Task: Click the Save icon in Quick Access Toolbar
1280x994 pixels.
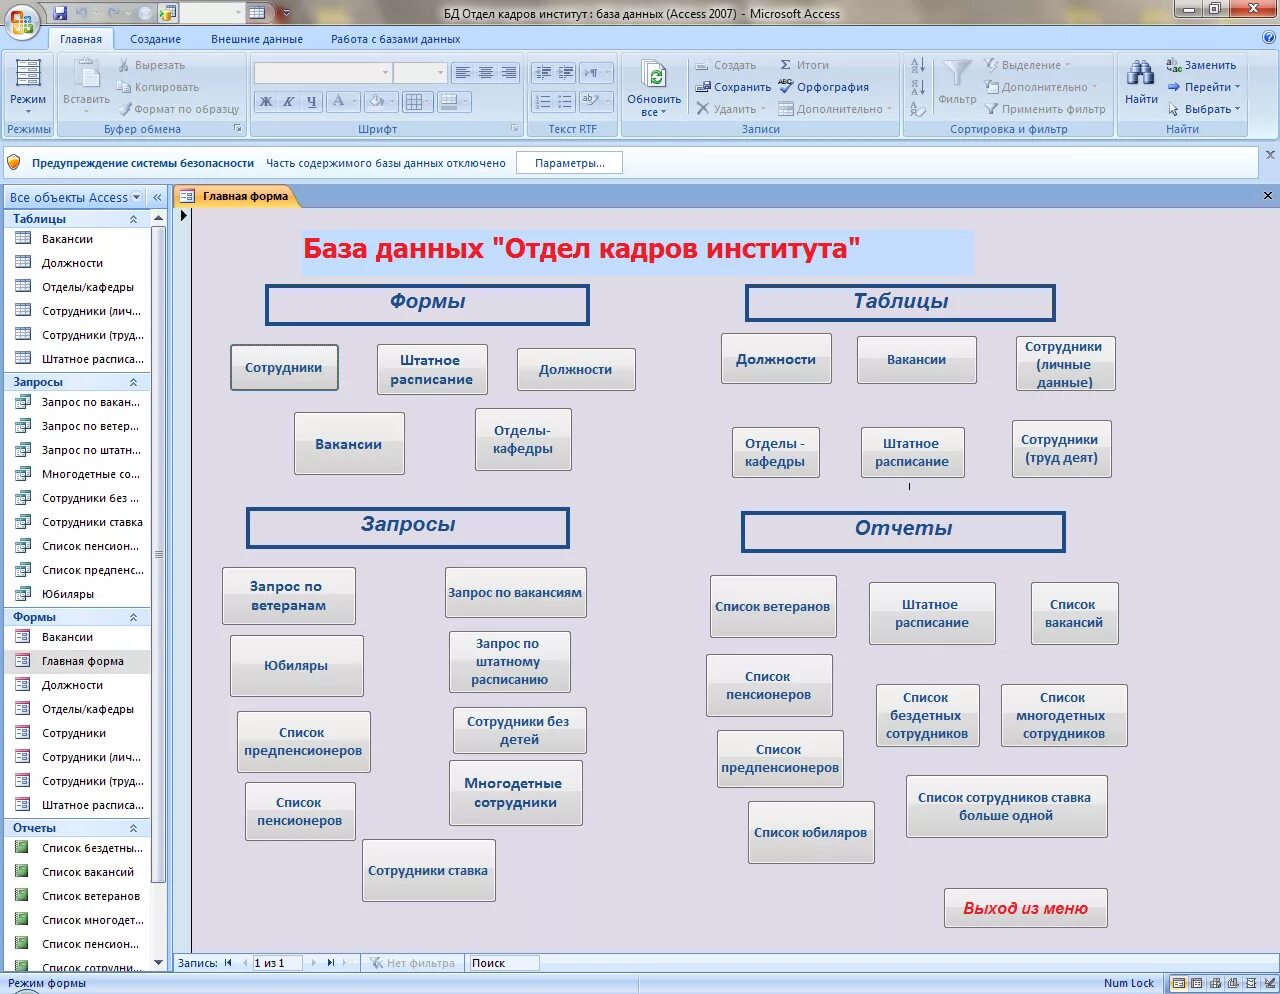Action: click(60, 13)
